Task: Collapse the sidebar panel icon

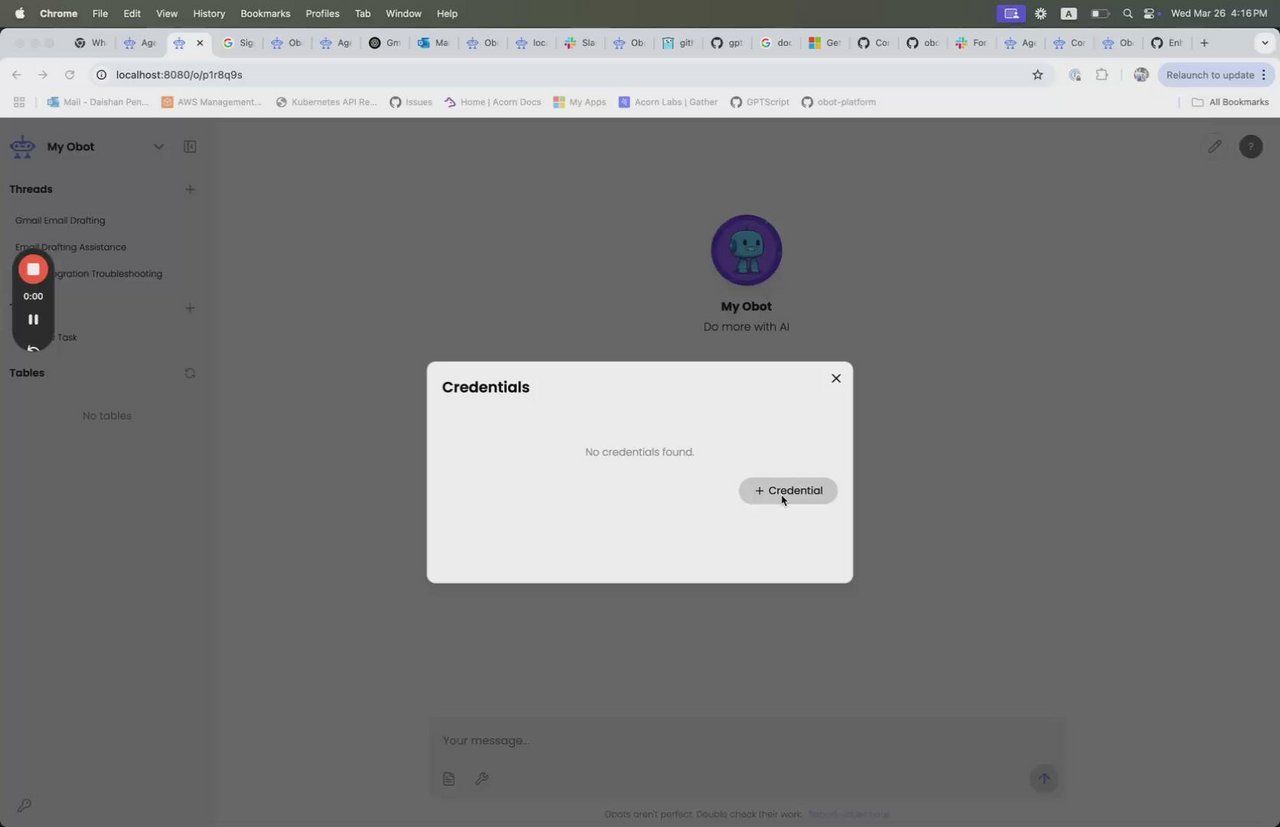Action: pos(190,147)
